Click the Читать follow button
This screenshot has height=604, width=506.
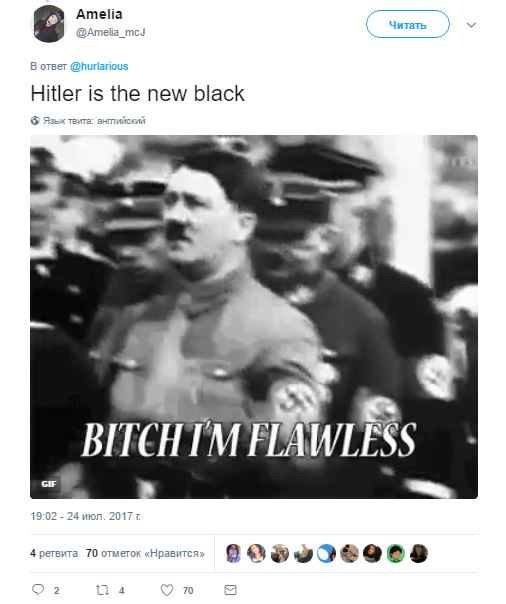point(407,24)
